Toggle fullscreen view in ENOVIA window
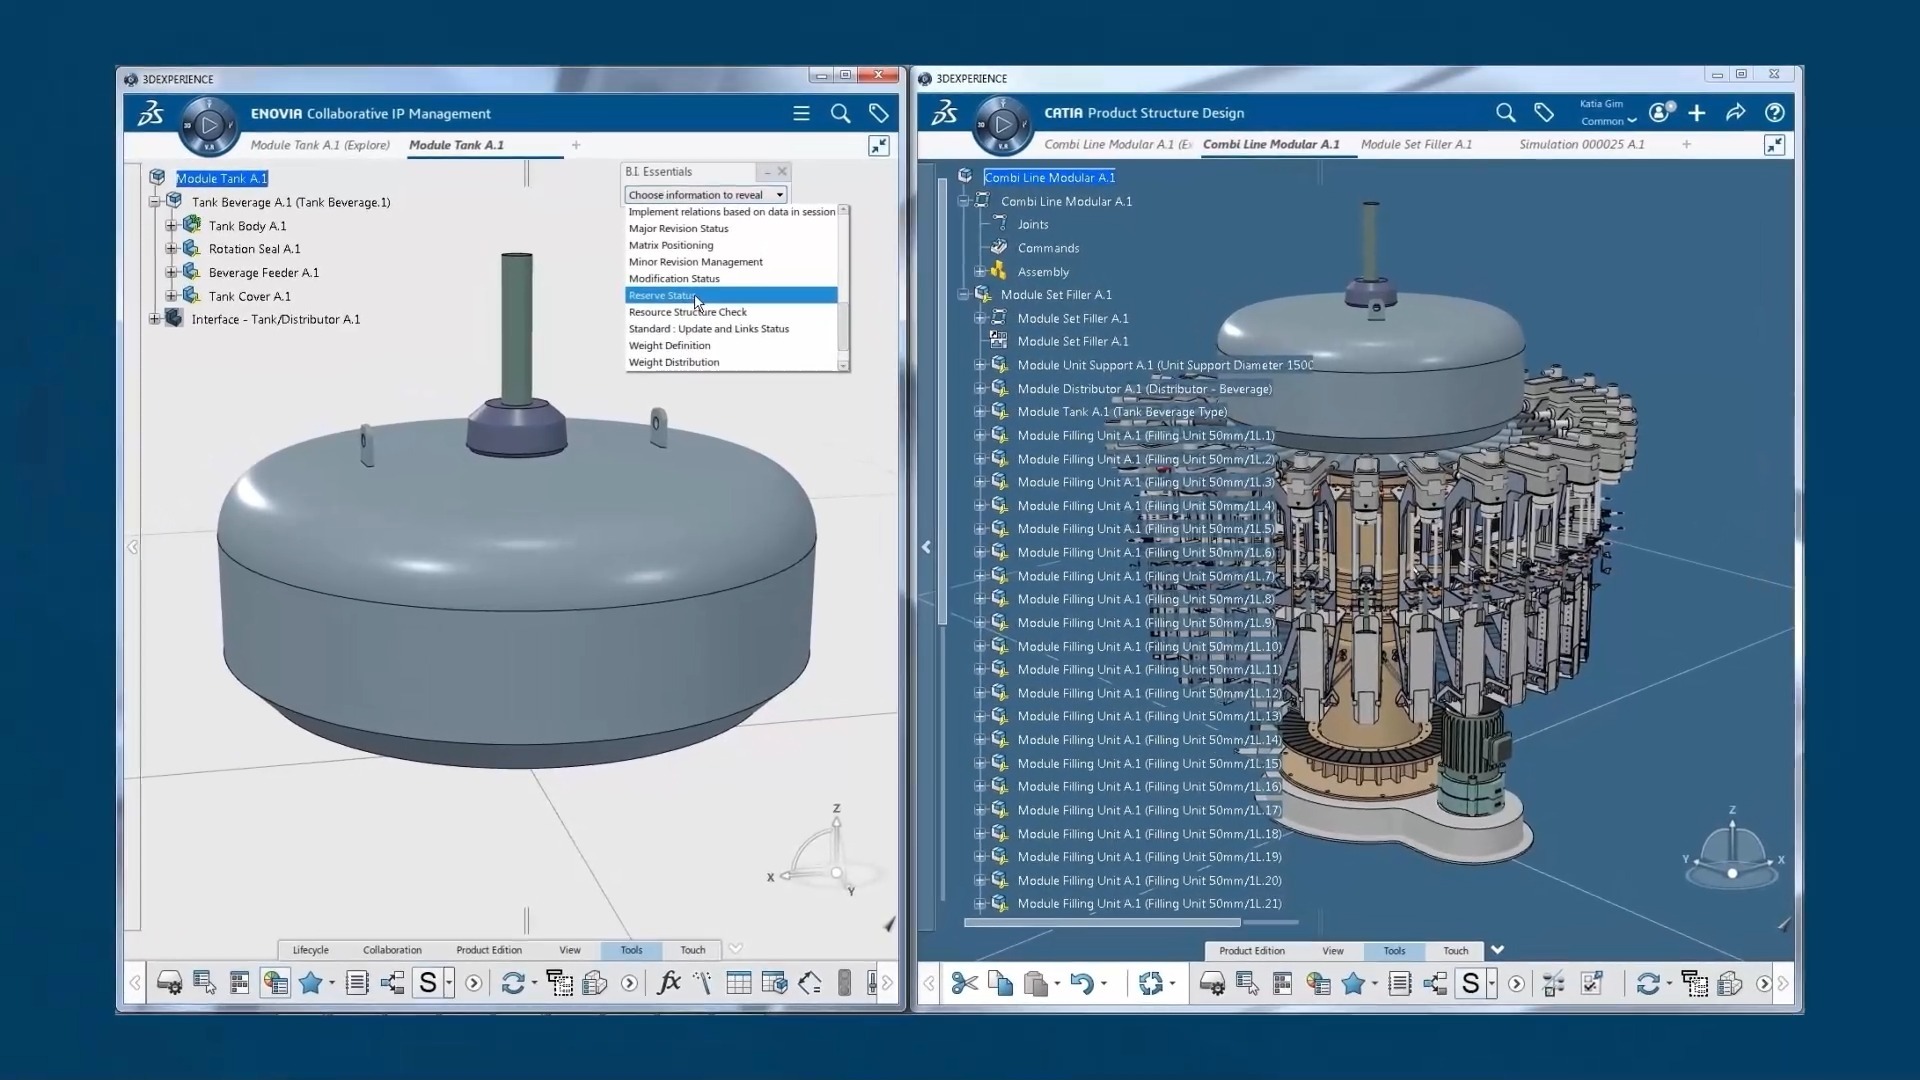This screenshot has height=1080, width=1920. coord(878,146)
